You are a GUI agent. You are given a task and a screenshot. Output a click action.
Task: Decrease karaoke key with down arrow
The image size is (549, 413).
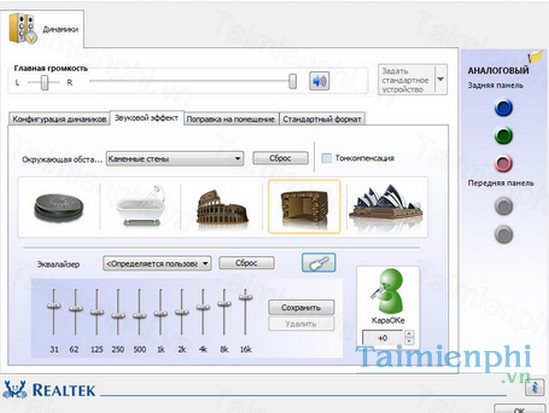pos(409,341)
